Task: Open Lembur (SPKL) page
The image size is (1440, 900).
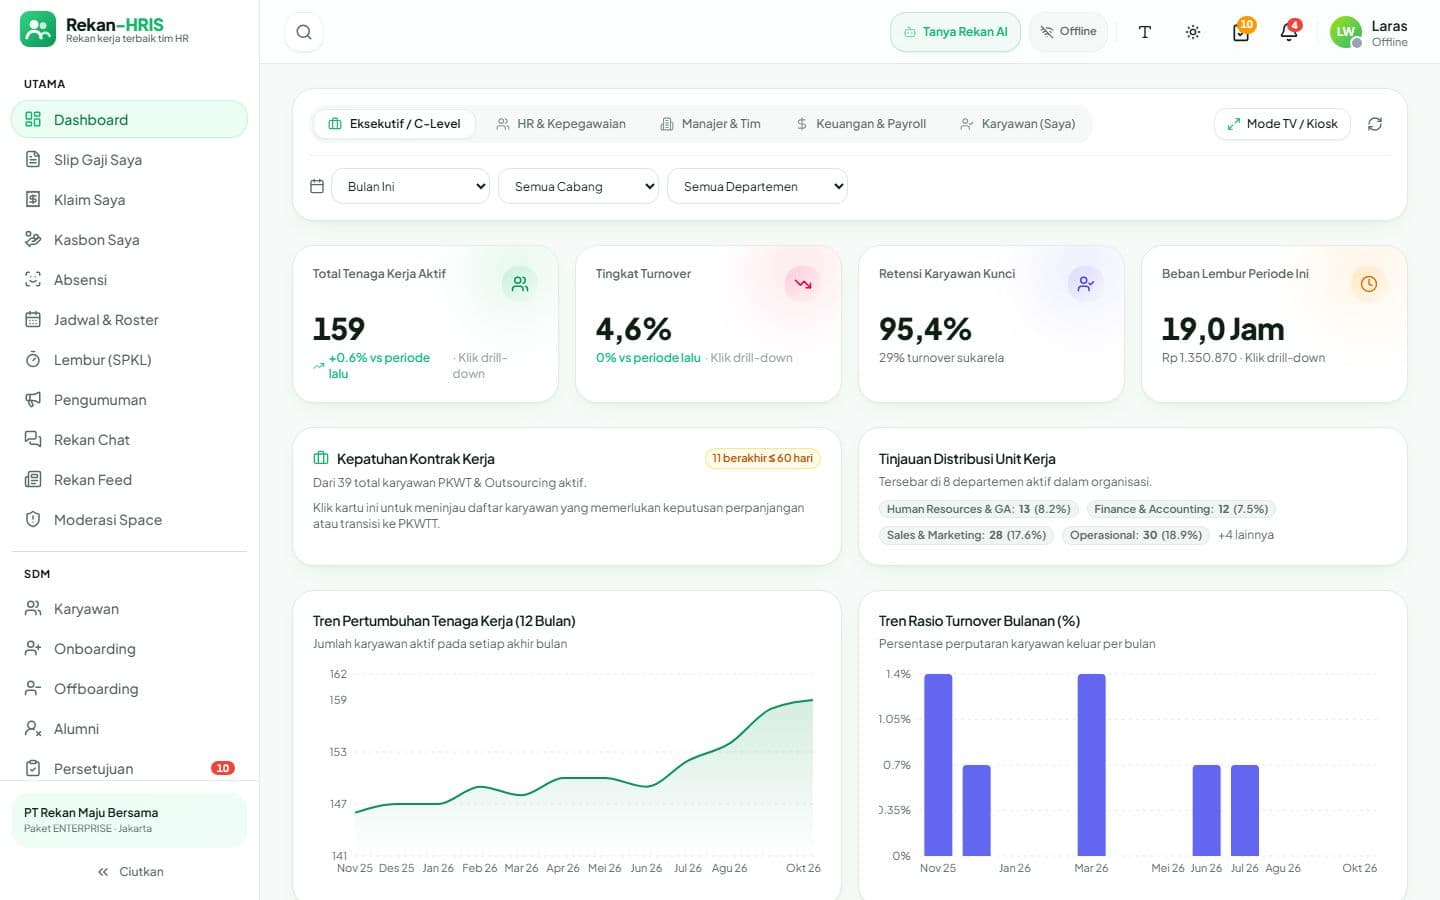Action: pos(129,360)
